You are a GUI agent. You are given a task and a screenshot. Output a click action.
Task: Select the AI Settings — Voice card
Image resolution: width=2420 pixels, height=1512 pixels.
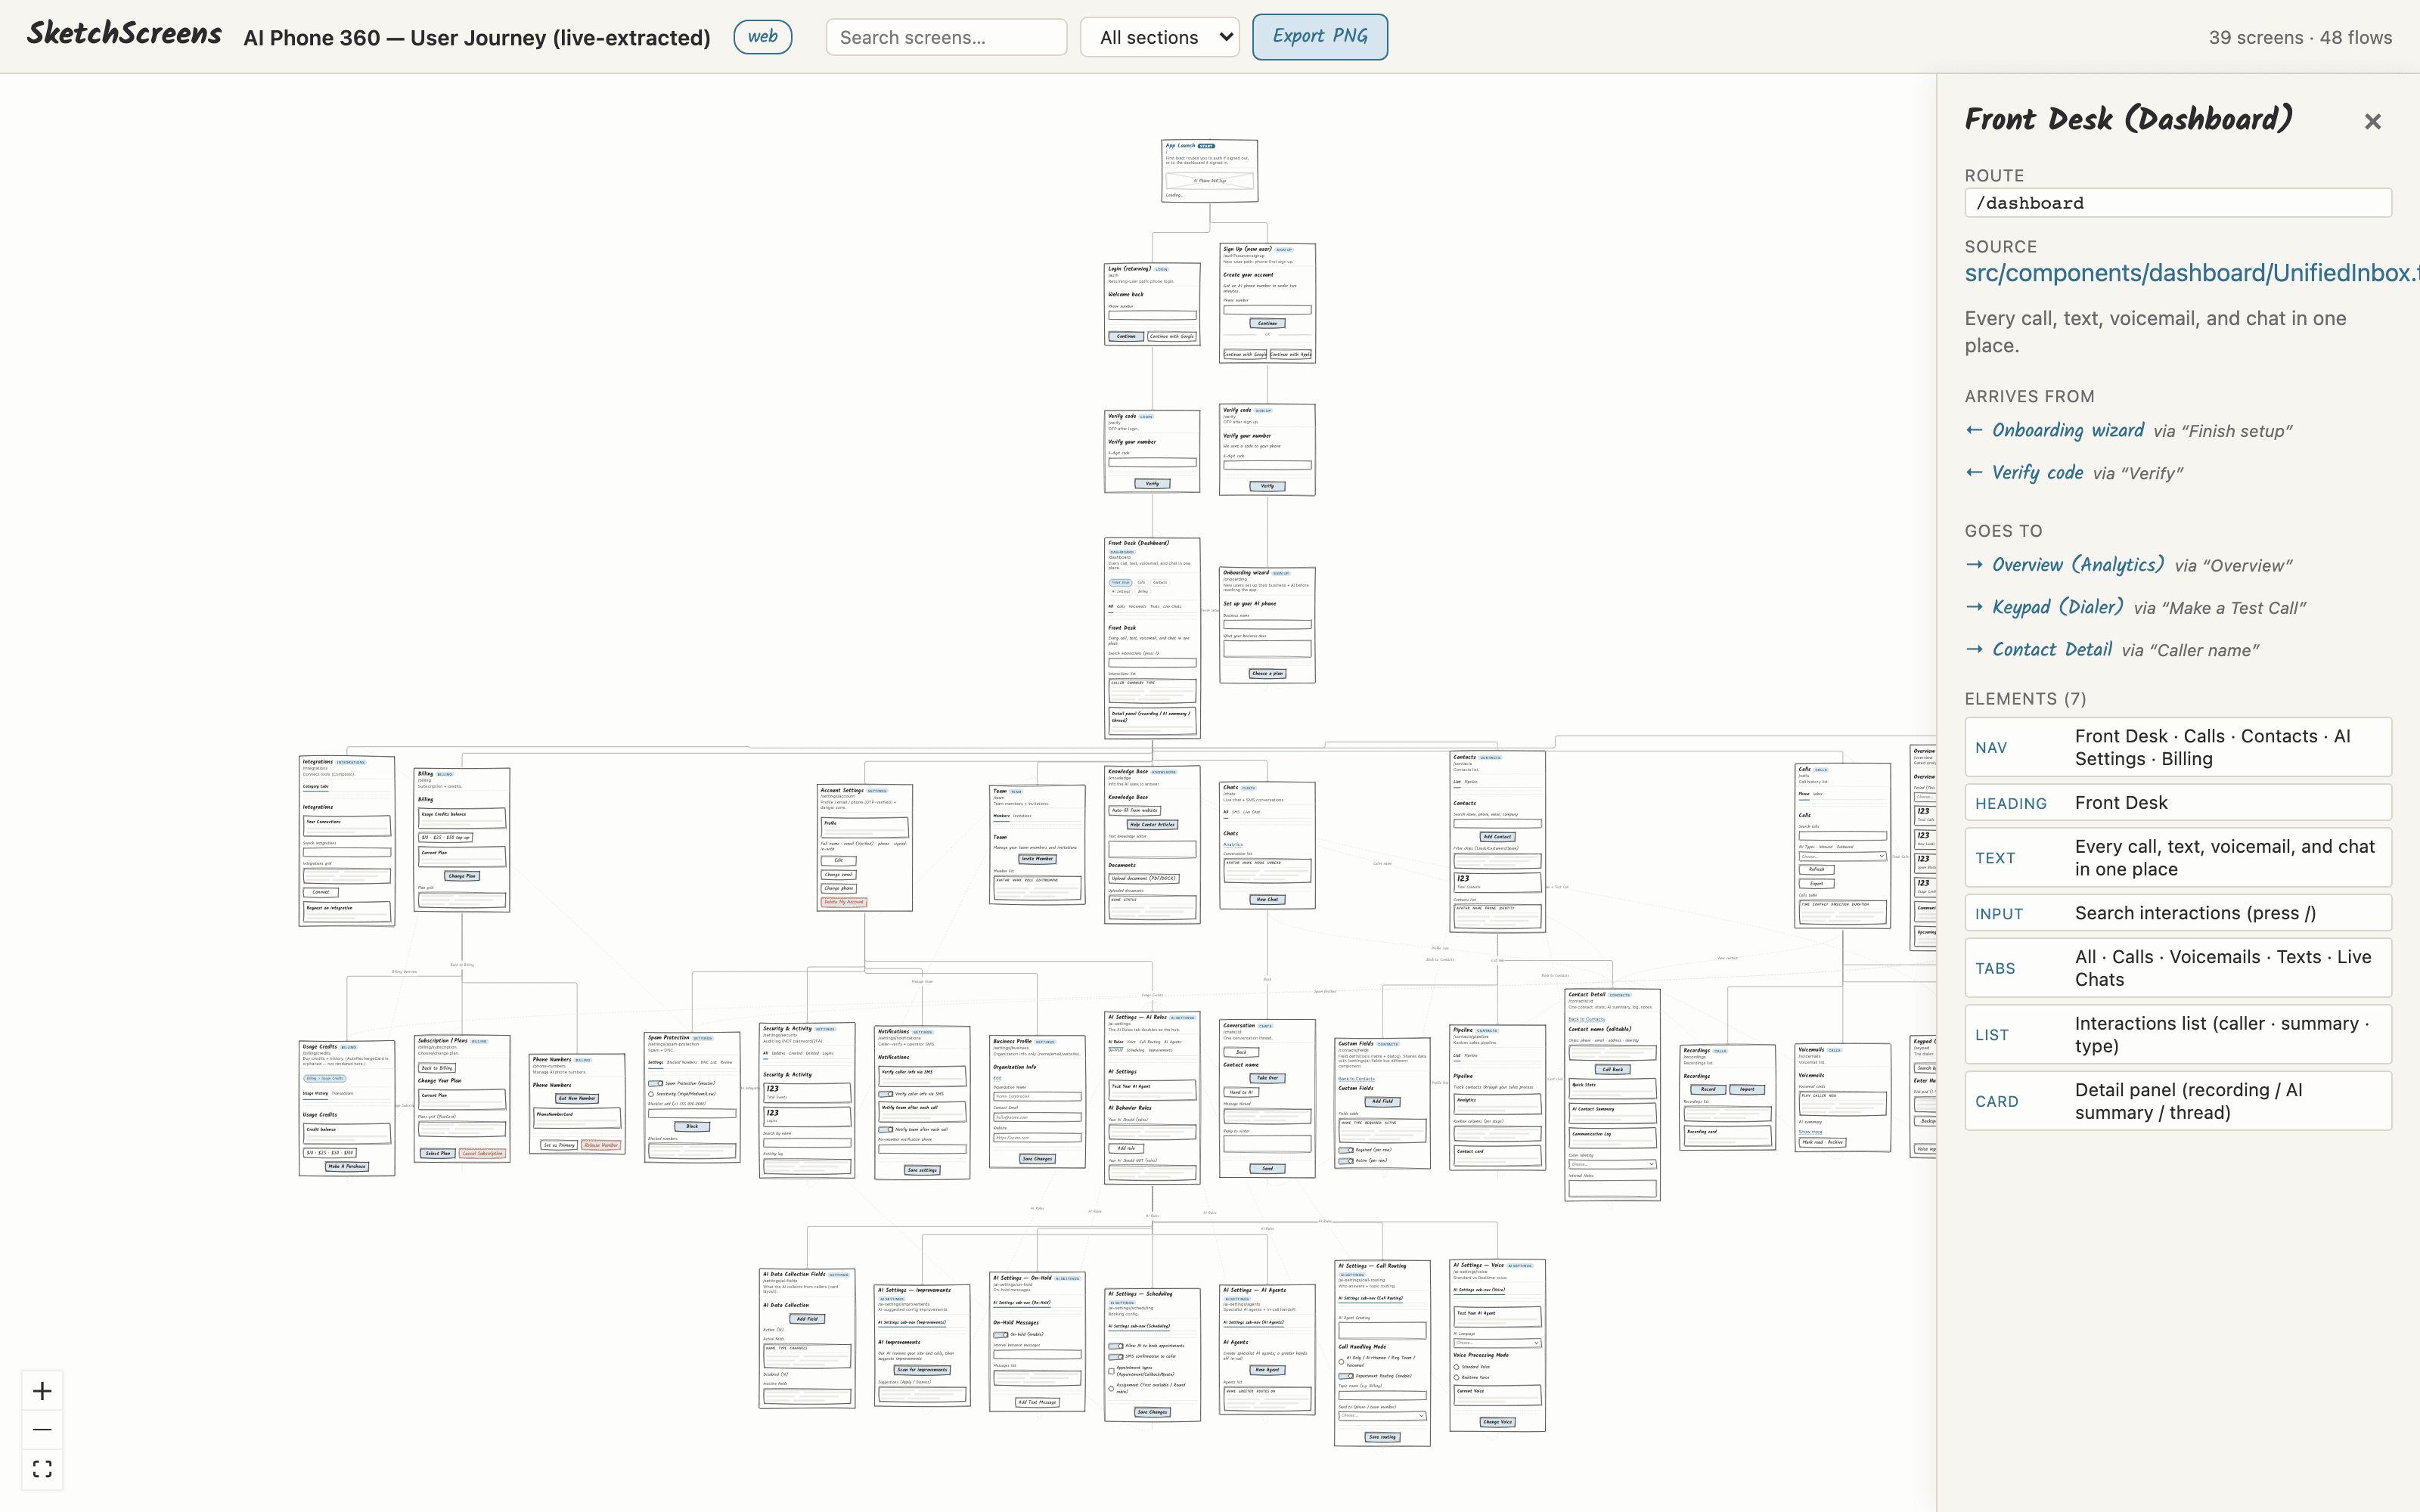pos(1497,1346)
